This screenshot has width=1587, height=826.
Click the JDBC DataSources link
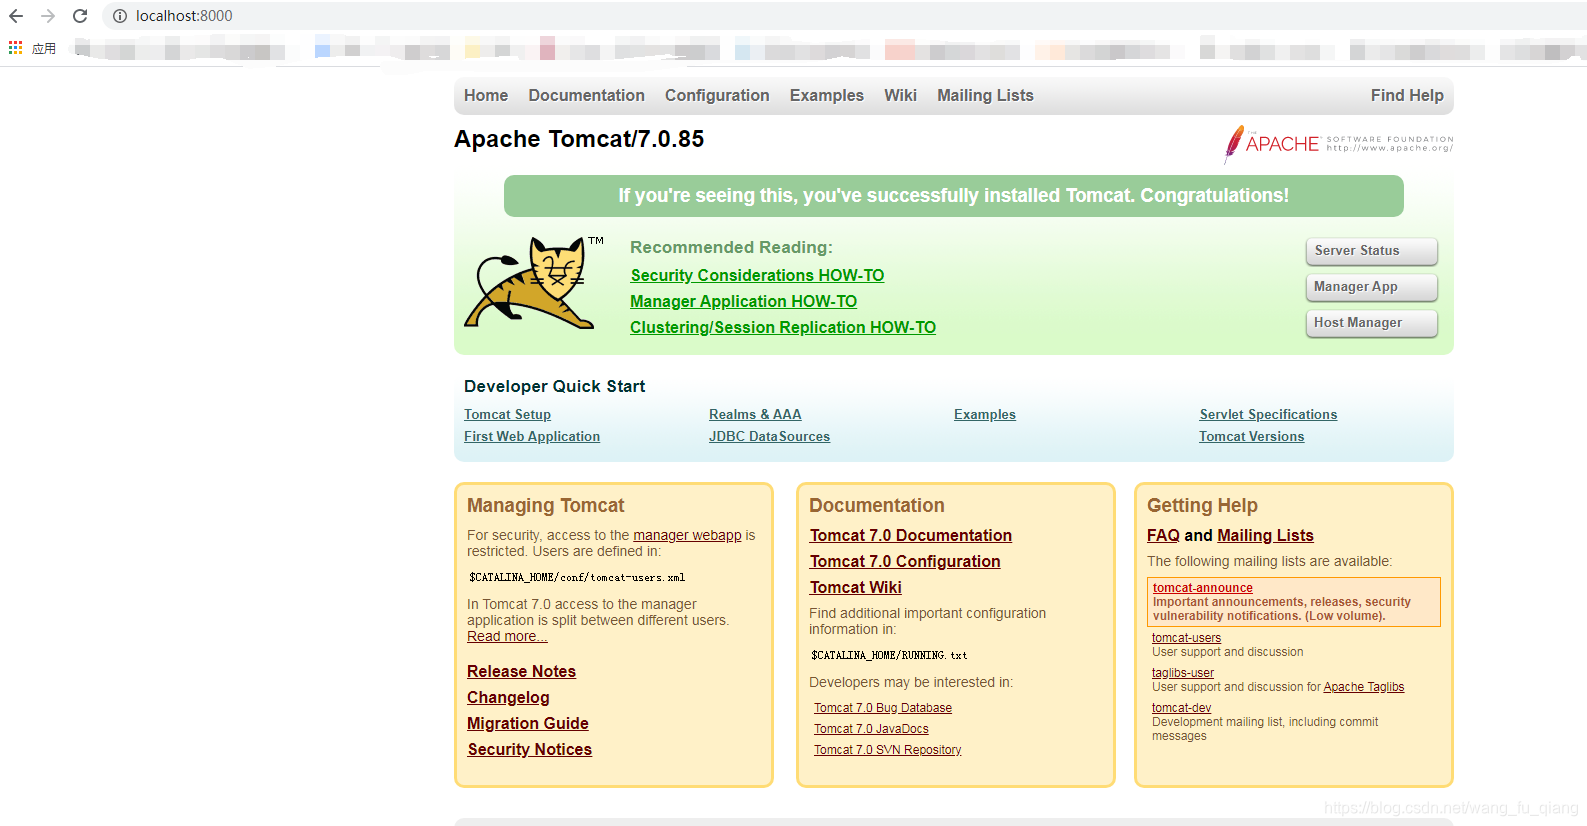tap(769, 437)
